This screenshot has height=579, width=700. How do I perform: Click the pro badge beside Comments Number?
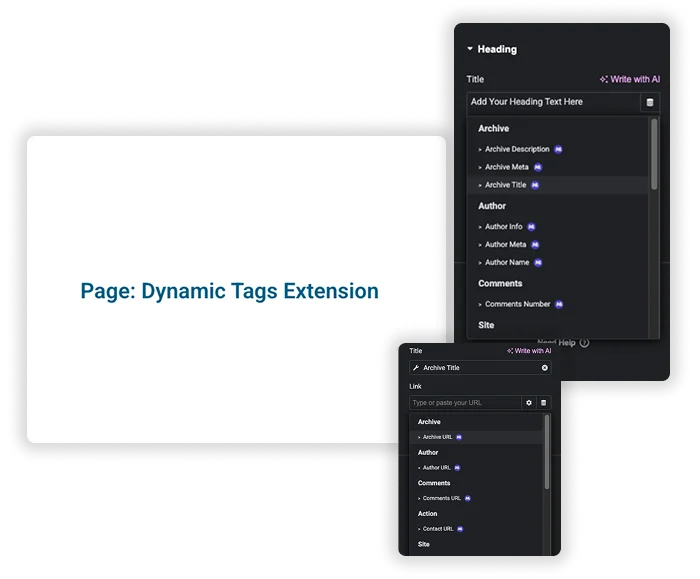559,304
